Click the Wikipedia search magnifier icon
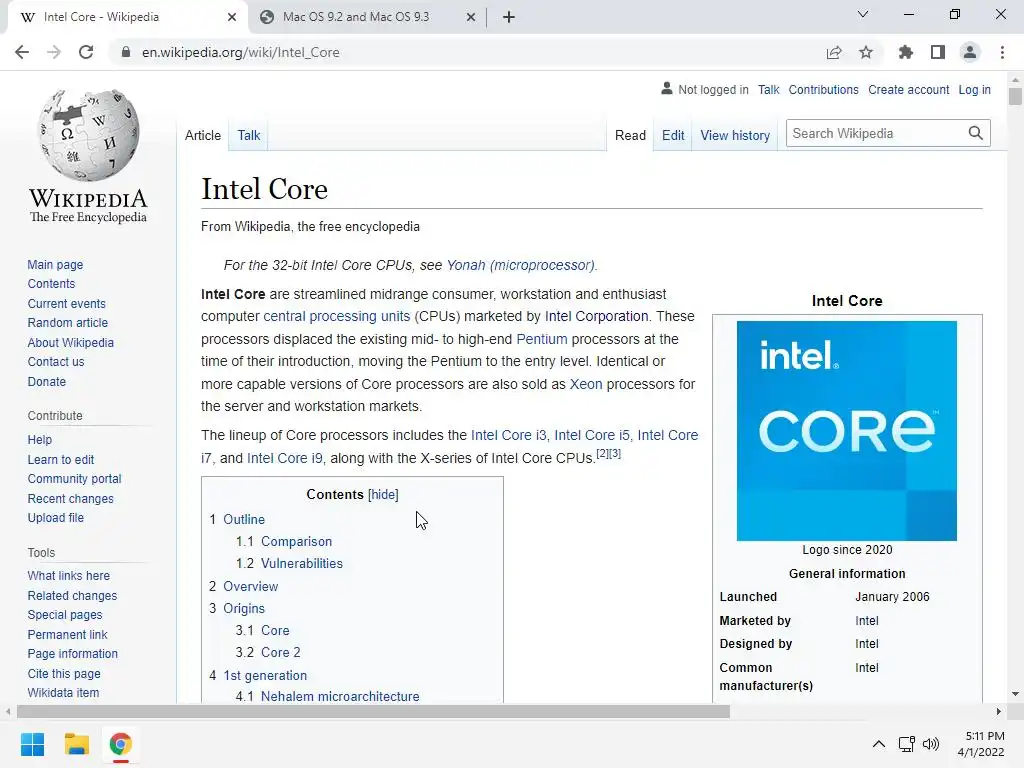This screenshot has height=768, width=1024. tap(976, 133)
